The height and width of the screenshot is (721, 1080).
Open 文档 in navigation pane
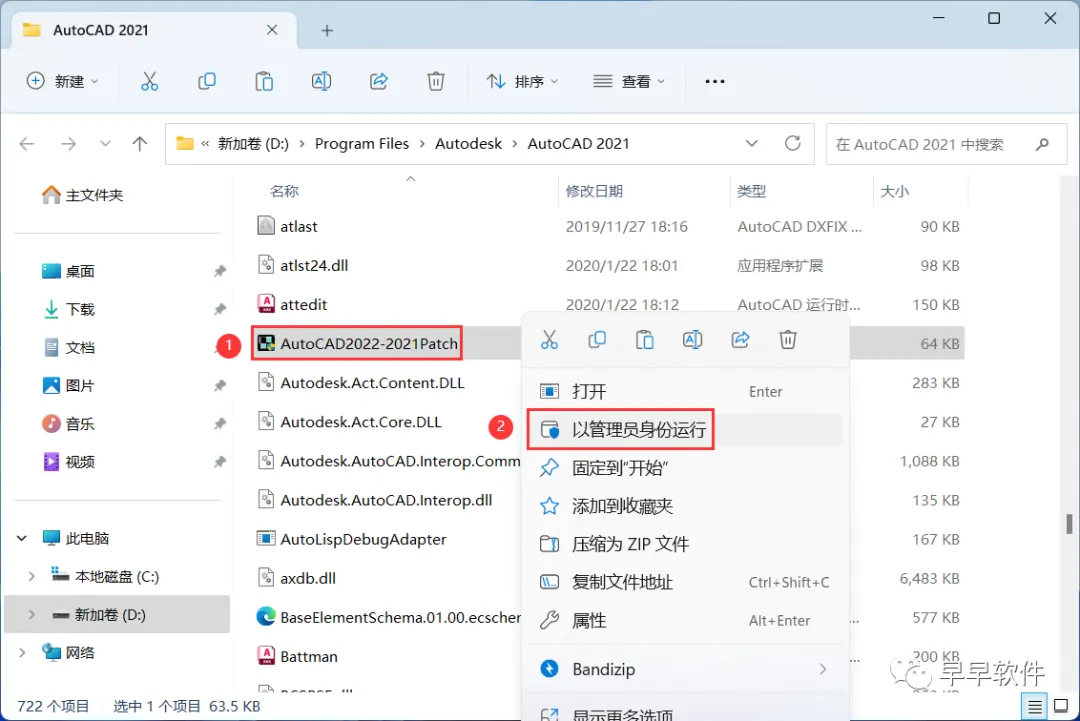coord(68,348)
